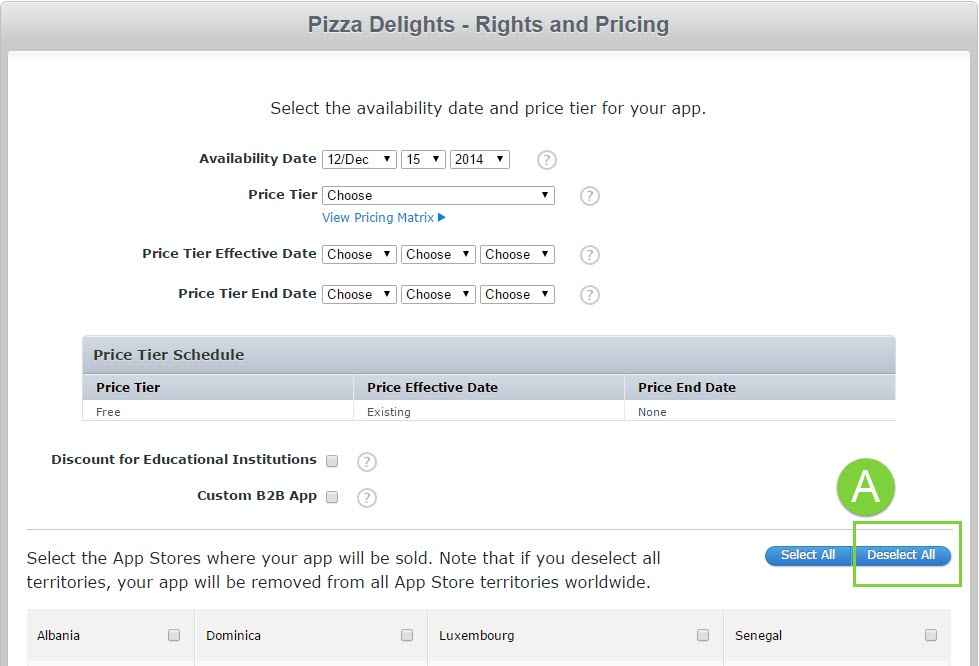
Task: Check the Albania territory checkbox
Action: point(174,635)
